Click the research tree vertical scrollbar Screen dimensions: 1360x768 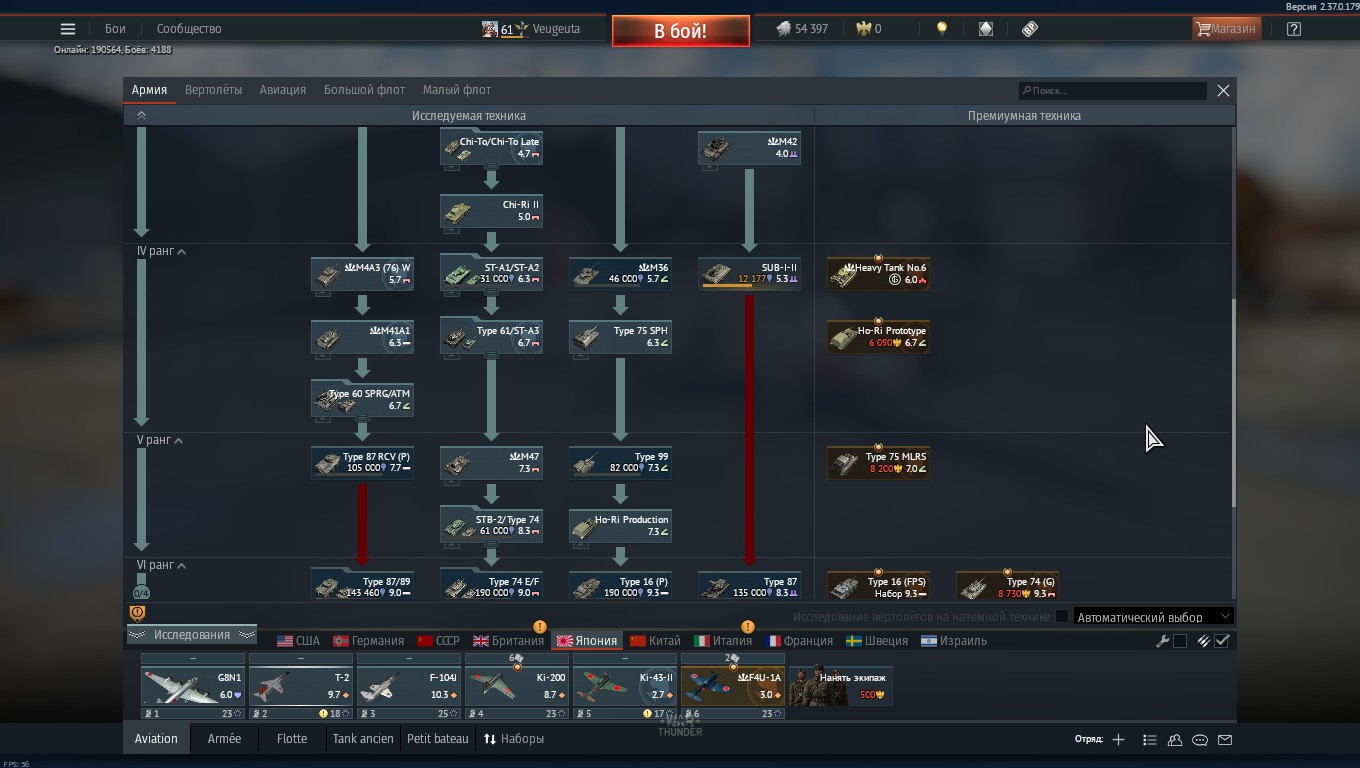point(1233,402)
